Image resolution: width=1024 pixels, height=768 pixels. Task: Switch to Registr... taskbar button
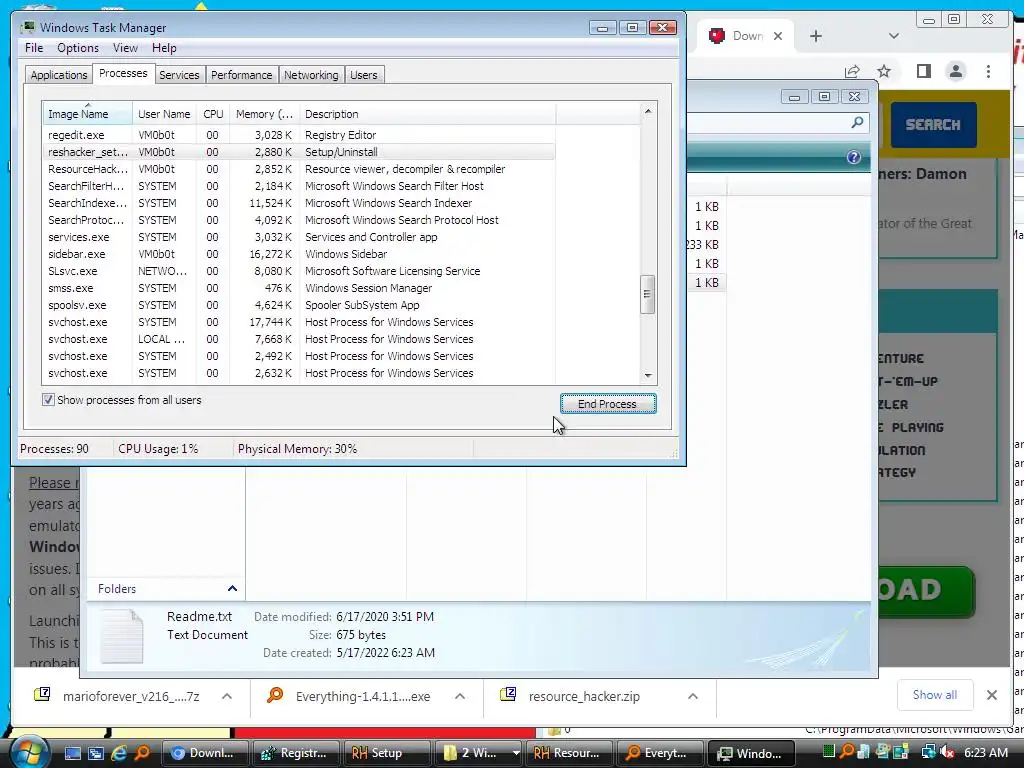(x=296, y=753)
